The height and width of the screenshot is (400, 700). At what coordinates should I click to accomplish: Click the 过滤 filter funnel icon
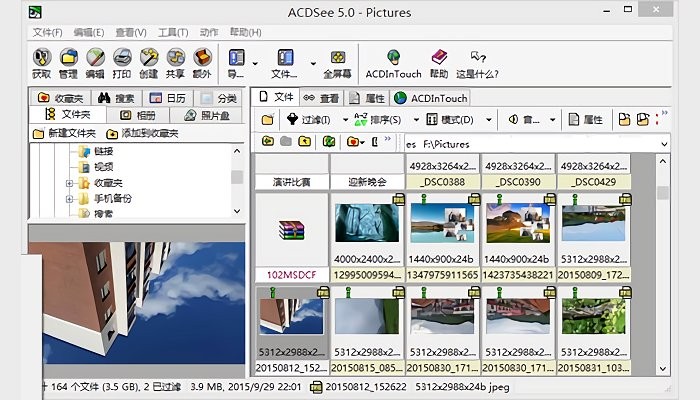292,119
